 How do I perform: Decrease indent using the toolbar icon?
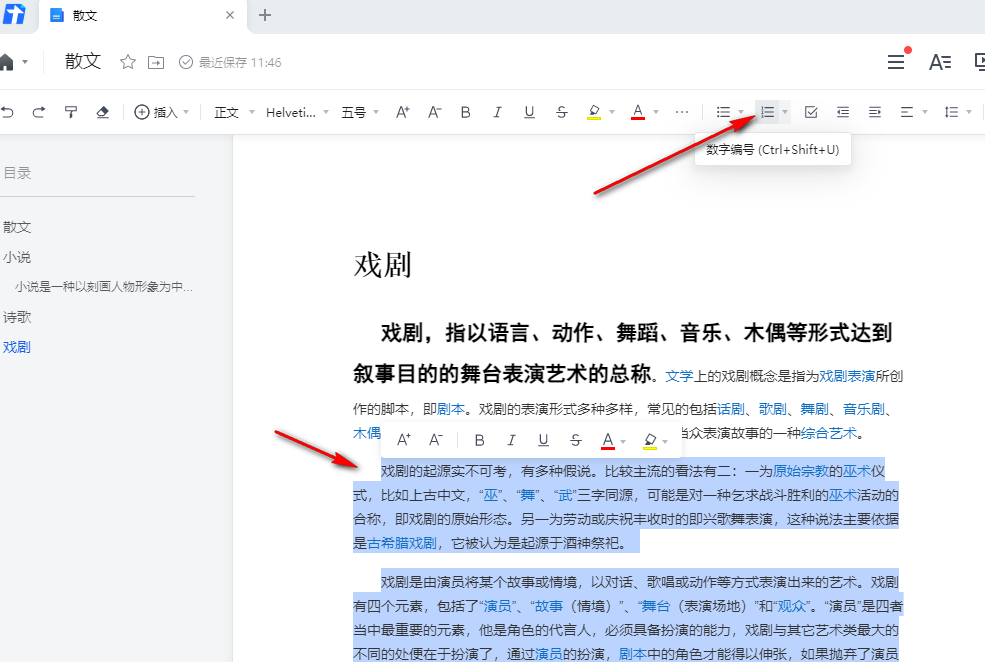pos(843,112)
